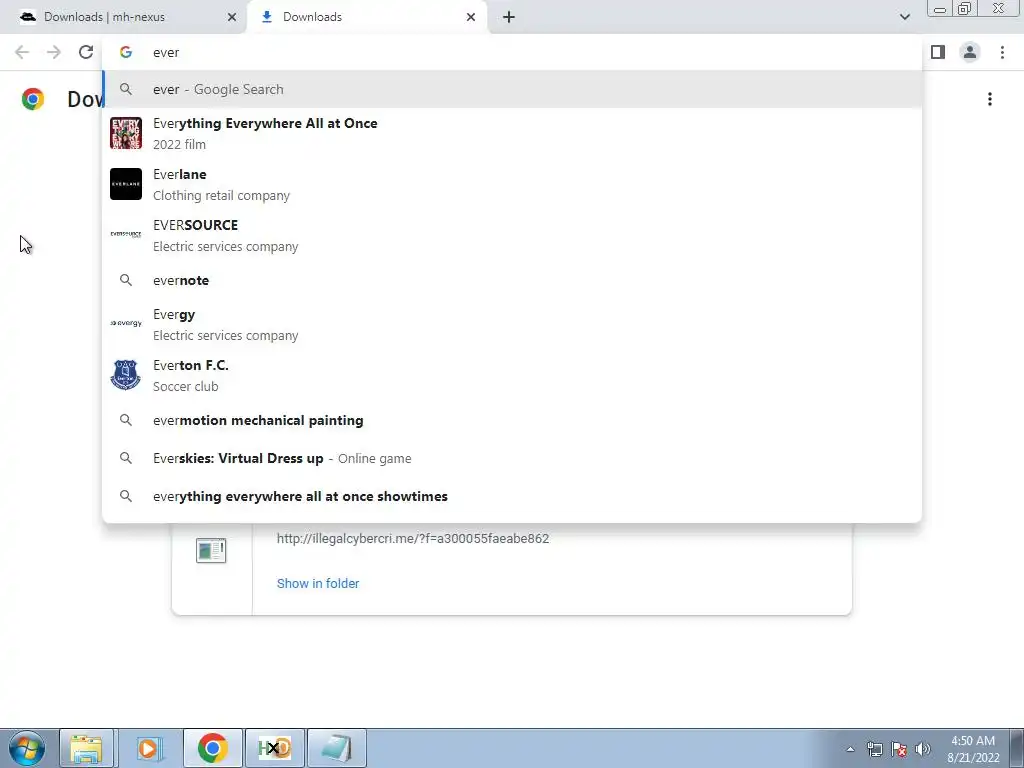Open the Windows Start button
Viewport: 1024px width, 768px height.
[x=27, y=748]
